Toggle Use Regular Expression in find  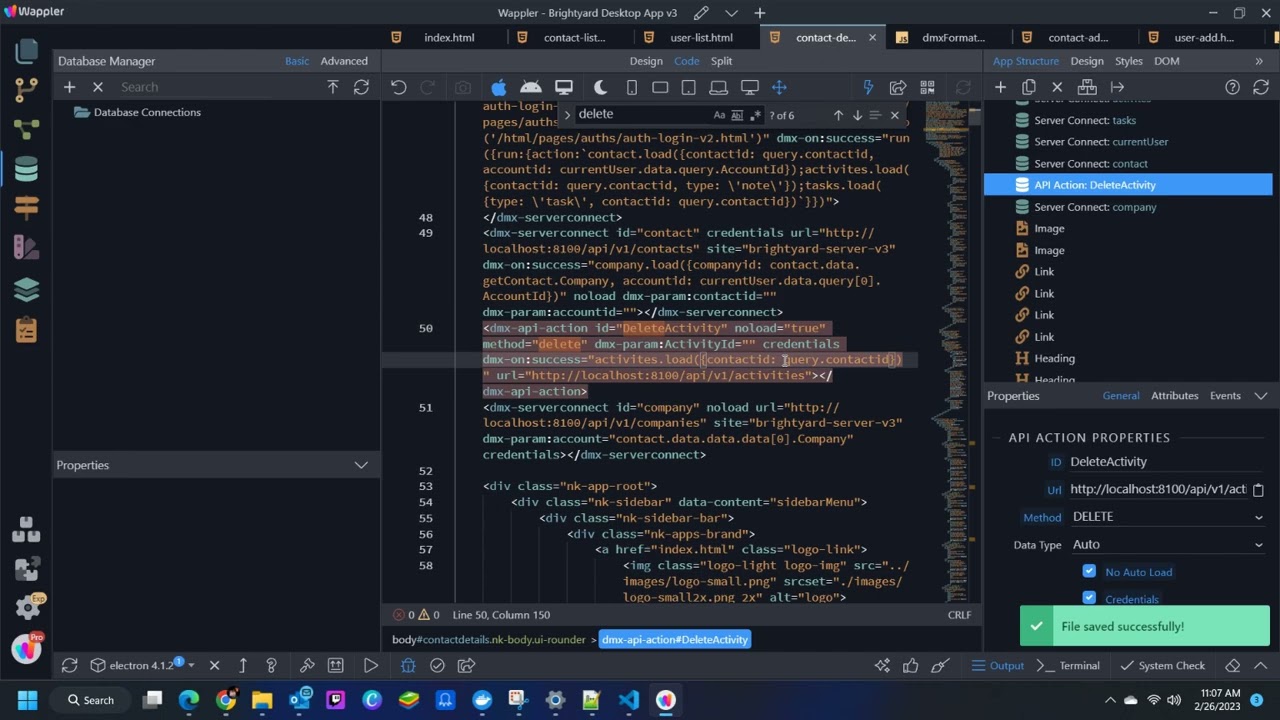(x=755, y=115)
